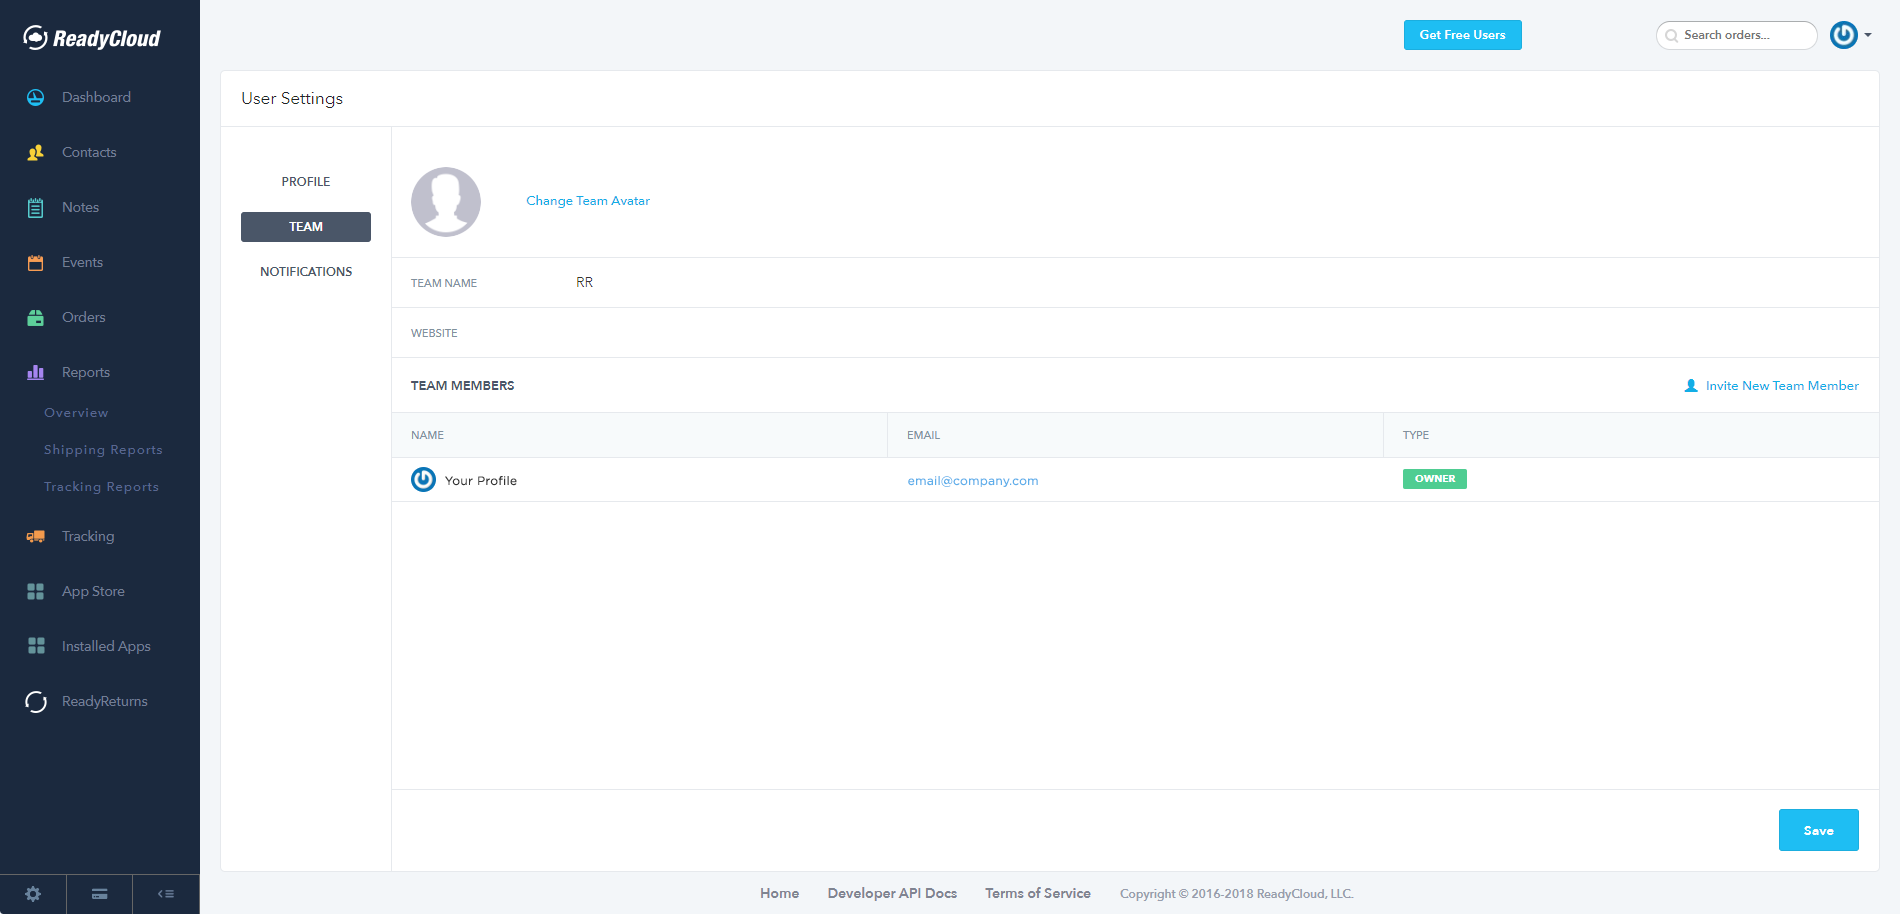
Task: Click the Installed Apps grid icon
Action: 36,646
